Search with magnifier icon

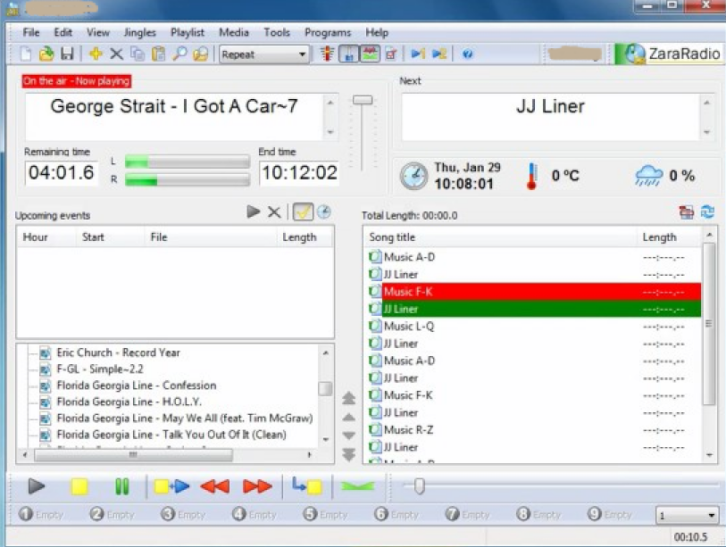180,54
